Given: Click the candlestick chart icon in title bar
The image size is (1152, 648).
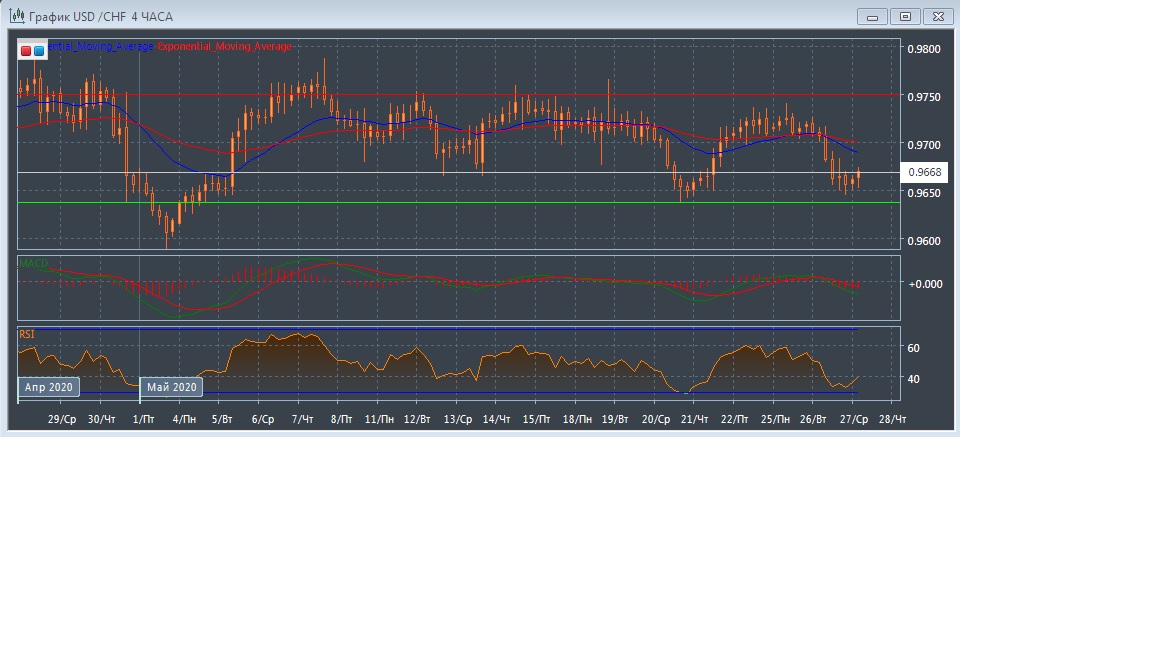Looking at the screenshot, I should click(16, 16).
